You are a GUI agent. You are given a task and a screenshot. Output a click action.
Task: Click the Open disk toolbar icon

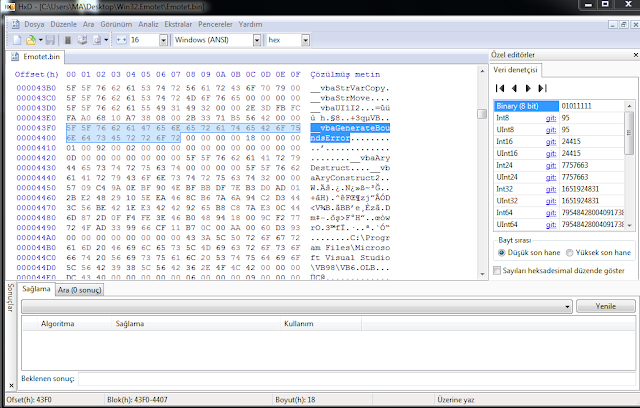coord(82,40)
